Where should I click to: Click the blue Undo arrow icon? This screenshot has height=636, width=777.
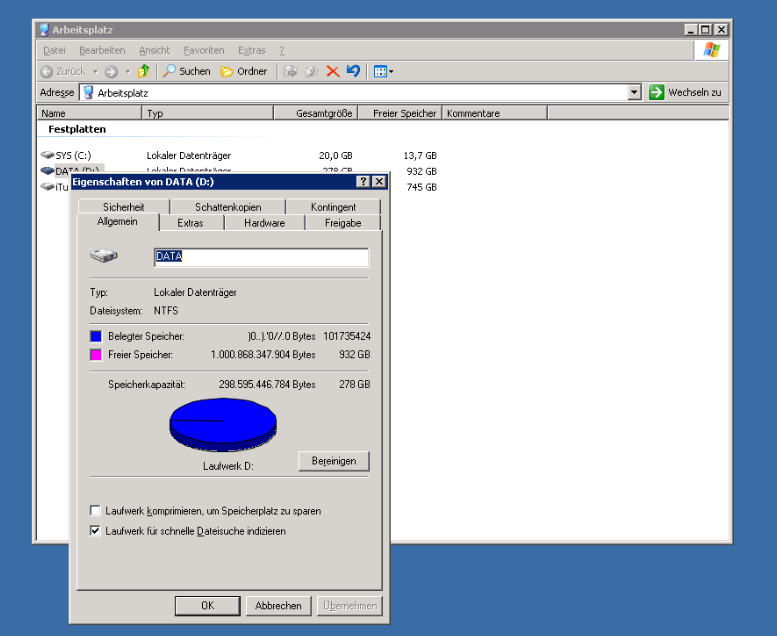pos(353,71)
